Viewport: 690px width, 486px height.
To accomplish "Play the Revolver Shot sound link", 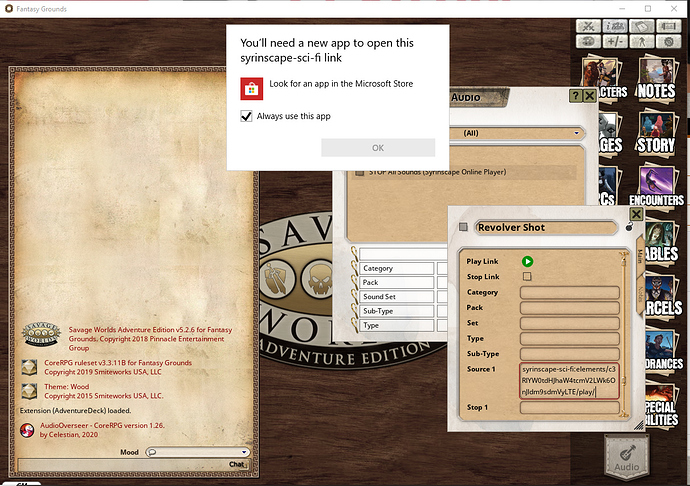I will point(527,261).
